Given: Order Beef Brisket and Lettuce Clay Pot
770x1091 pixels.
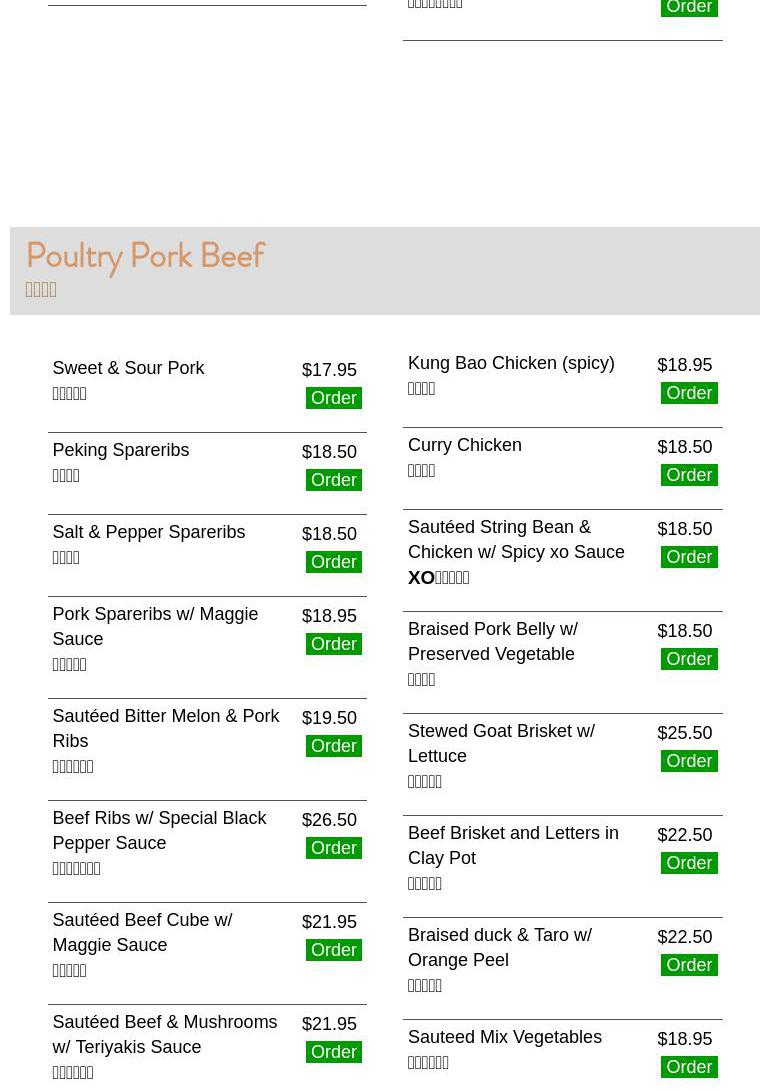Looking at the screenshot, I should point(689,863).
